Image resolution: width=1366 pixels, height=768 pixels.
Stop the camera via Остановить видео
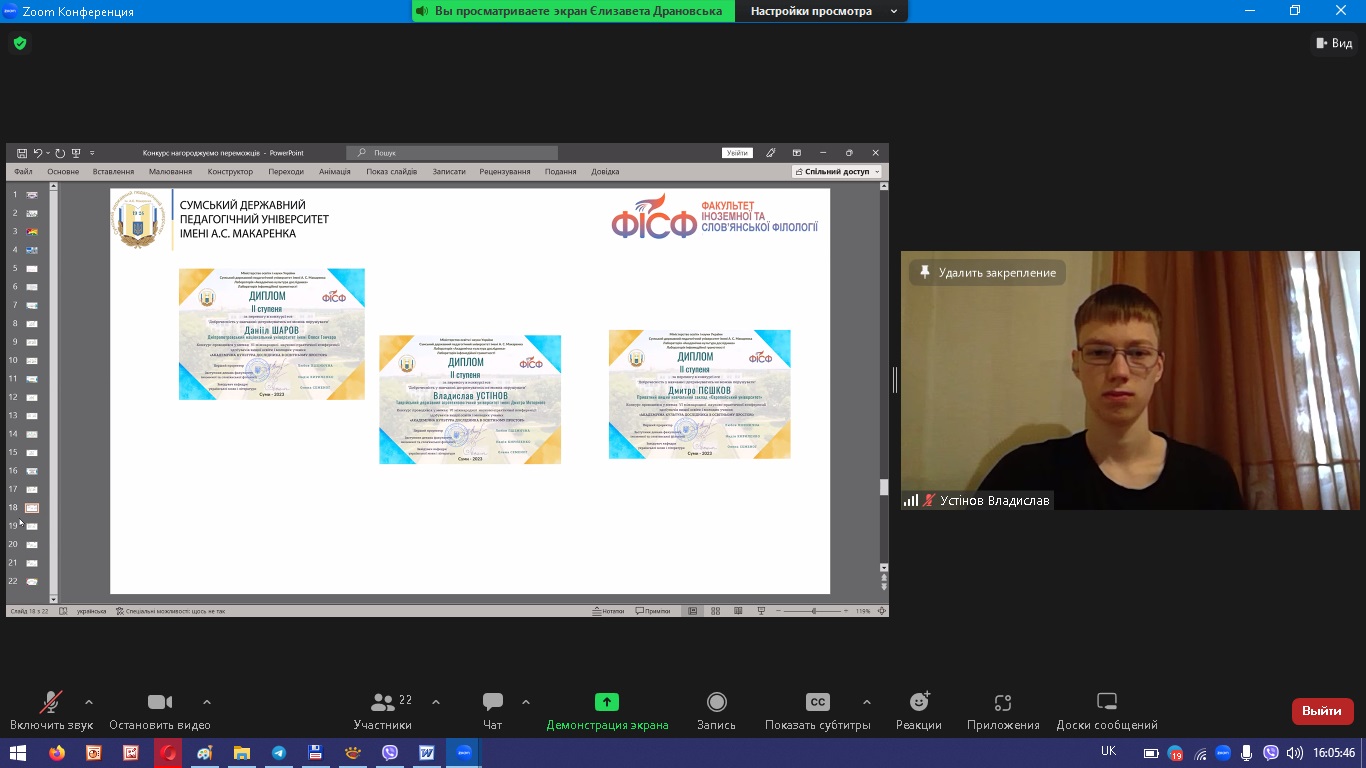160,711
